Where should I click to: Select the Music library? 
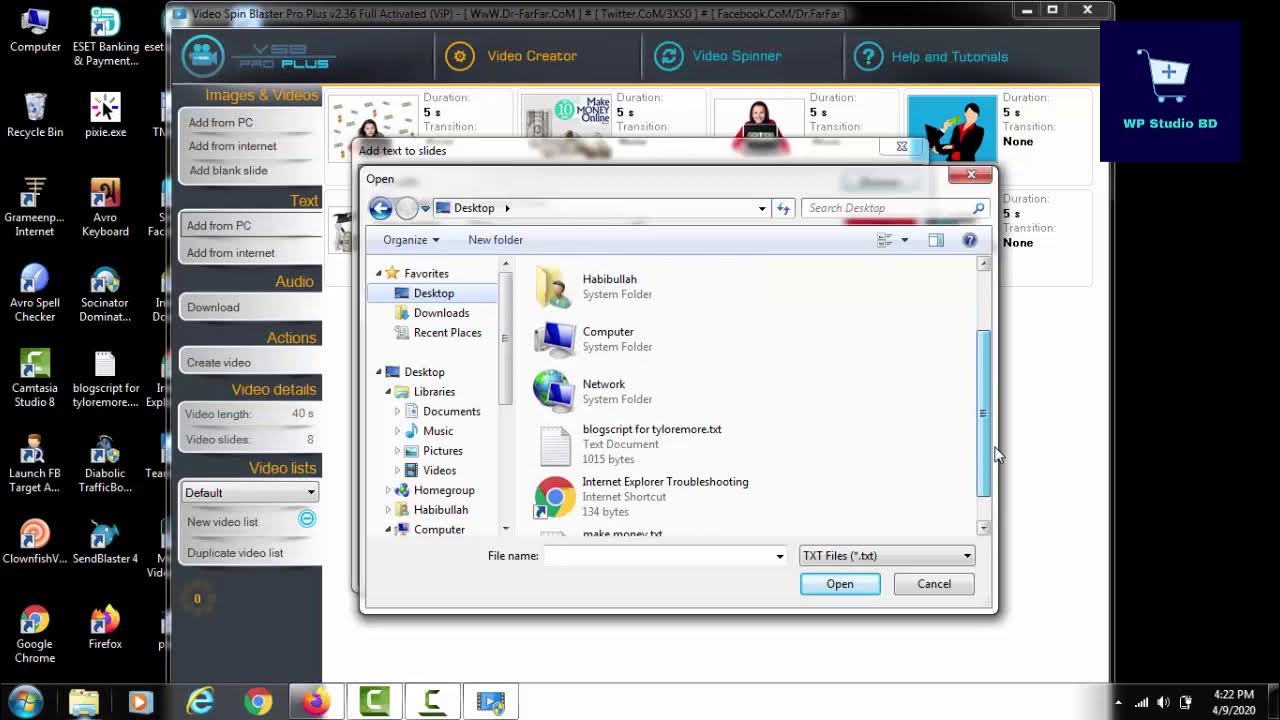438,431
